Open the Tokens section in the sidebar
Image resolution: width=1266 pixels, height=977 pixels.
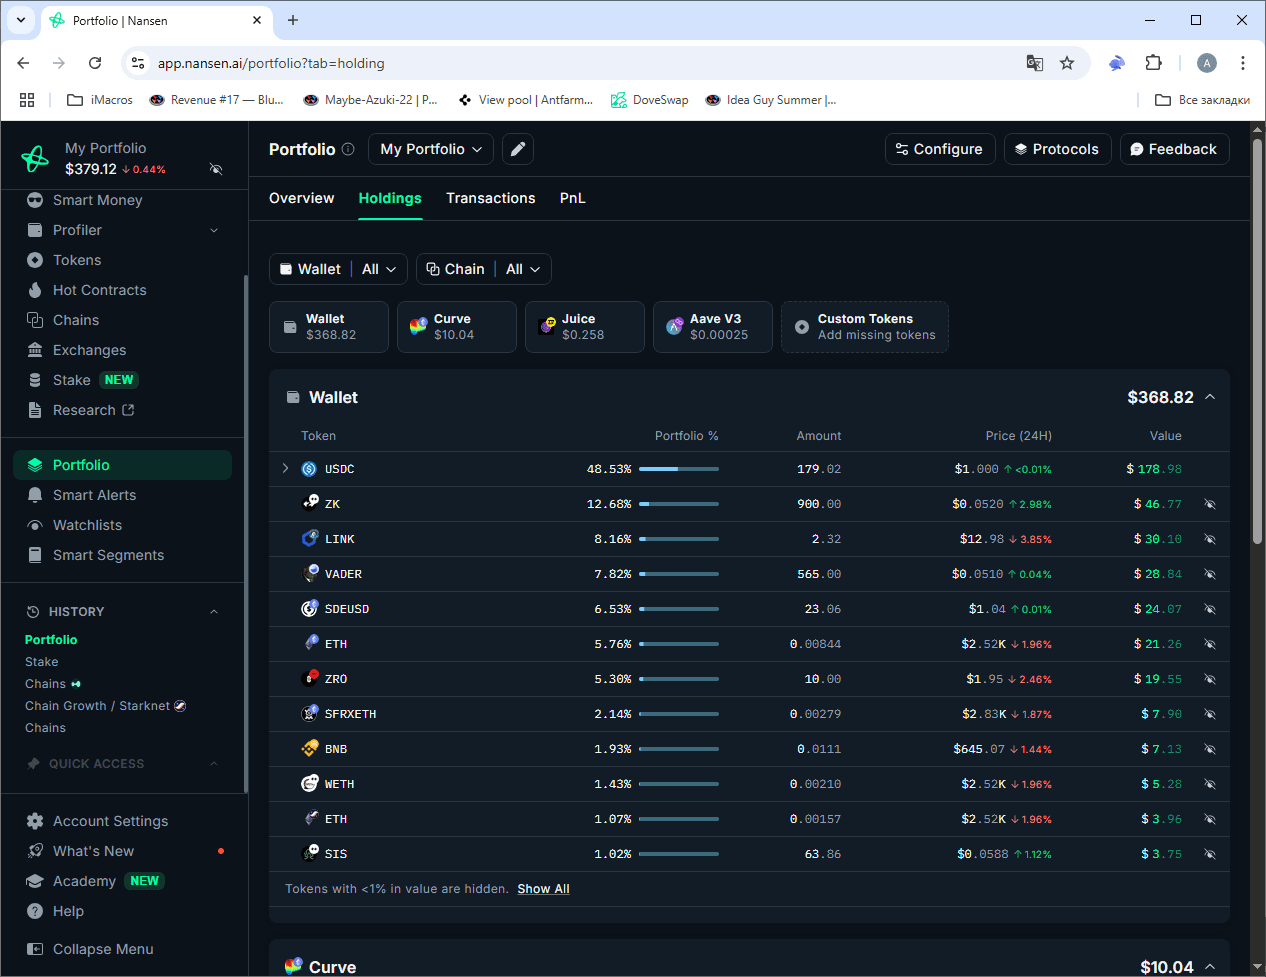[77, 260]
